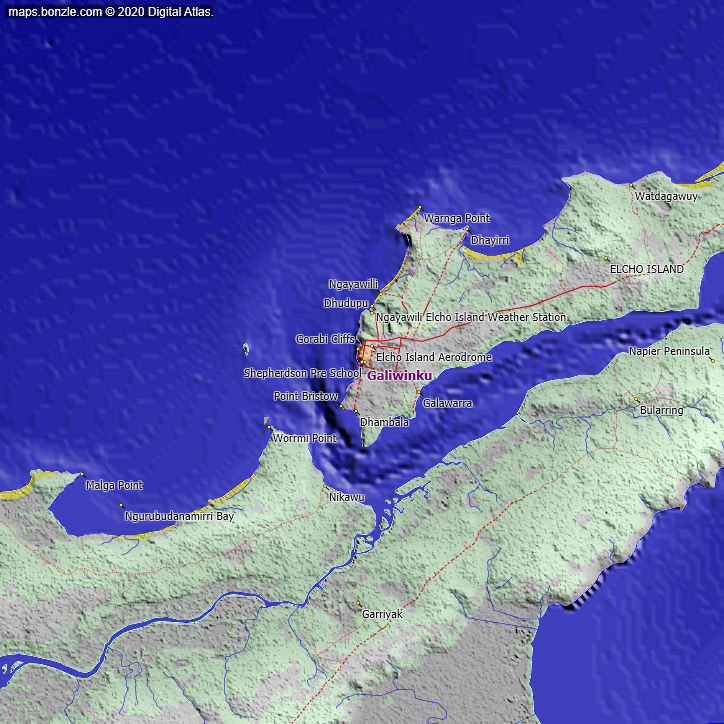Image resolution: width=724 pixels, height=724 pixels.
Task: Select the Bularring place label
Action: click(x=662, y=410)
